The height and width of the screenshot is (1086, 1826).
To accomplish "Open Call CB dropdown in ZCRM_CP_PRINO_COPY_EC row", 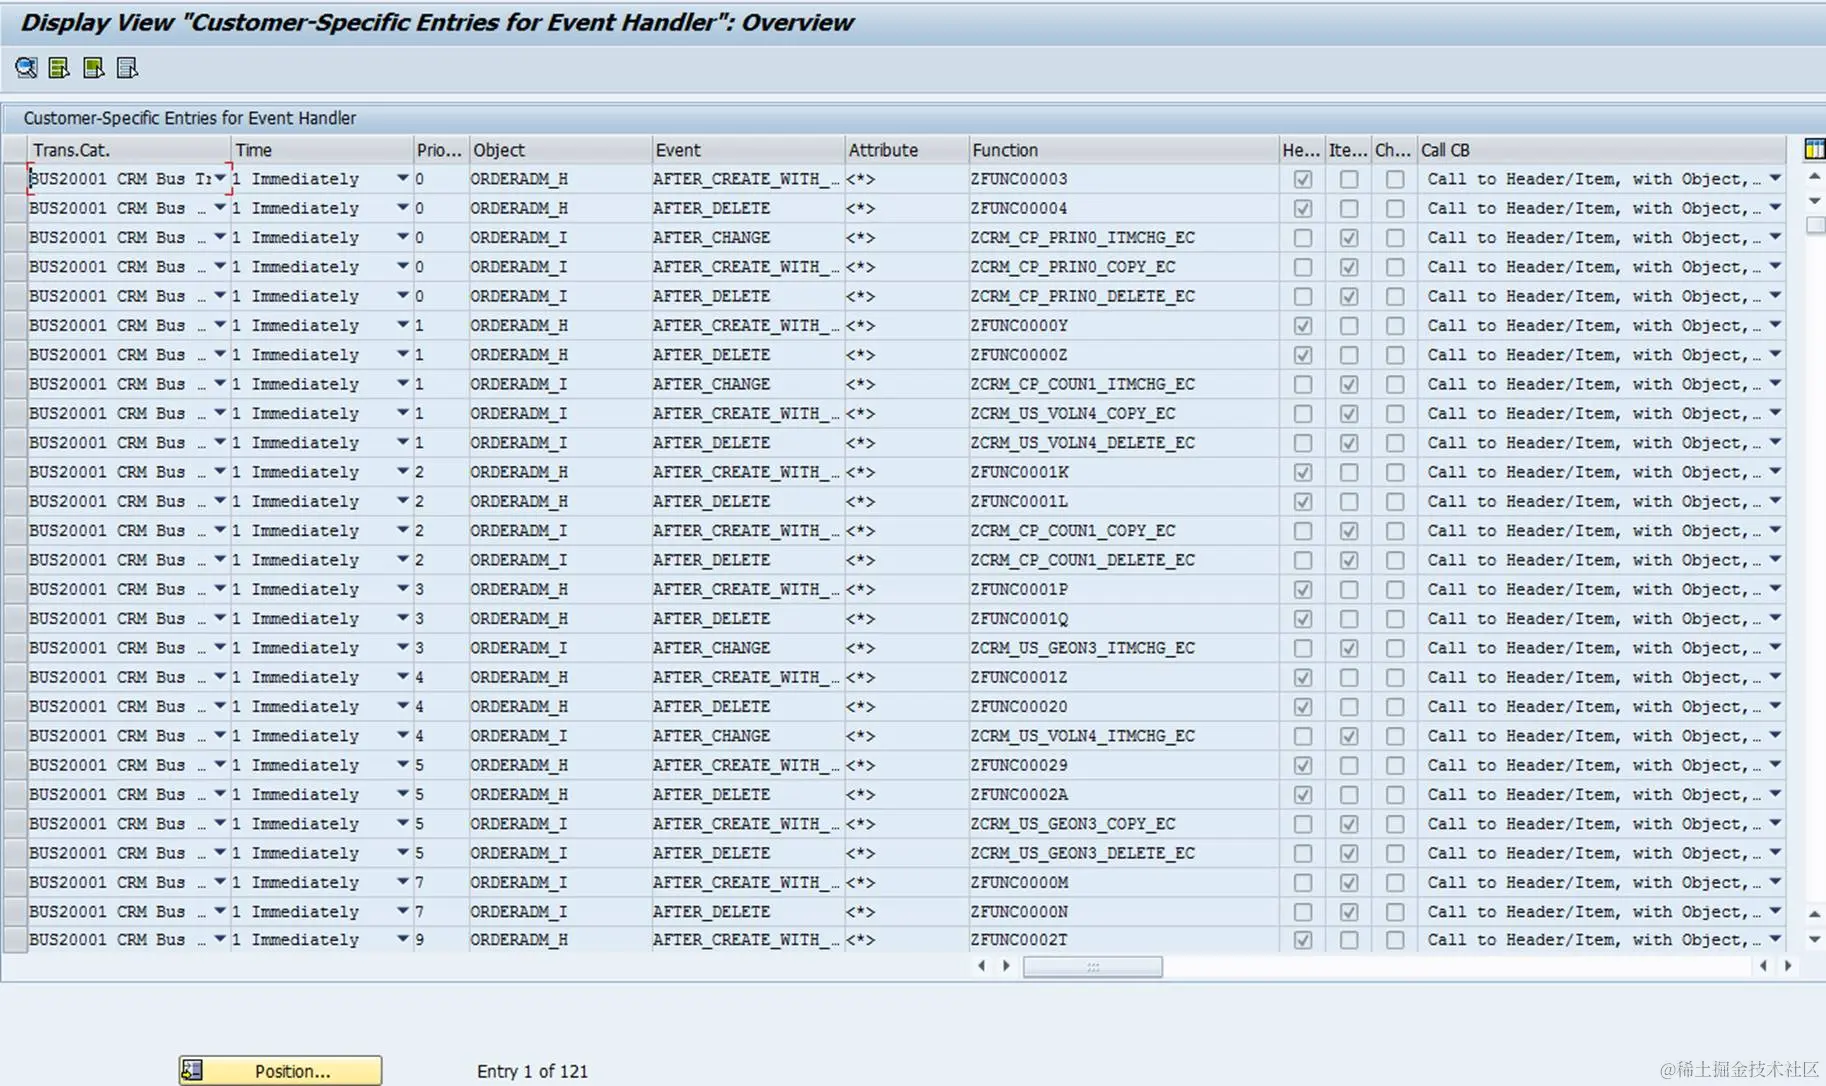I will coord(1775,266).
